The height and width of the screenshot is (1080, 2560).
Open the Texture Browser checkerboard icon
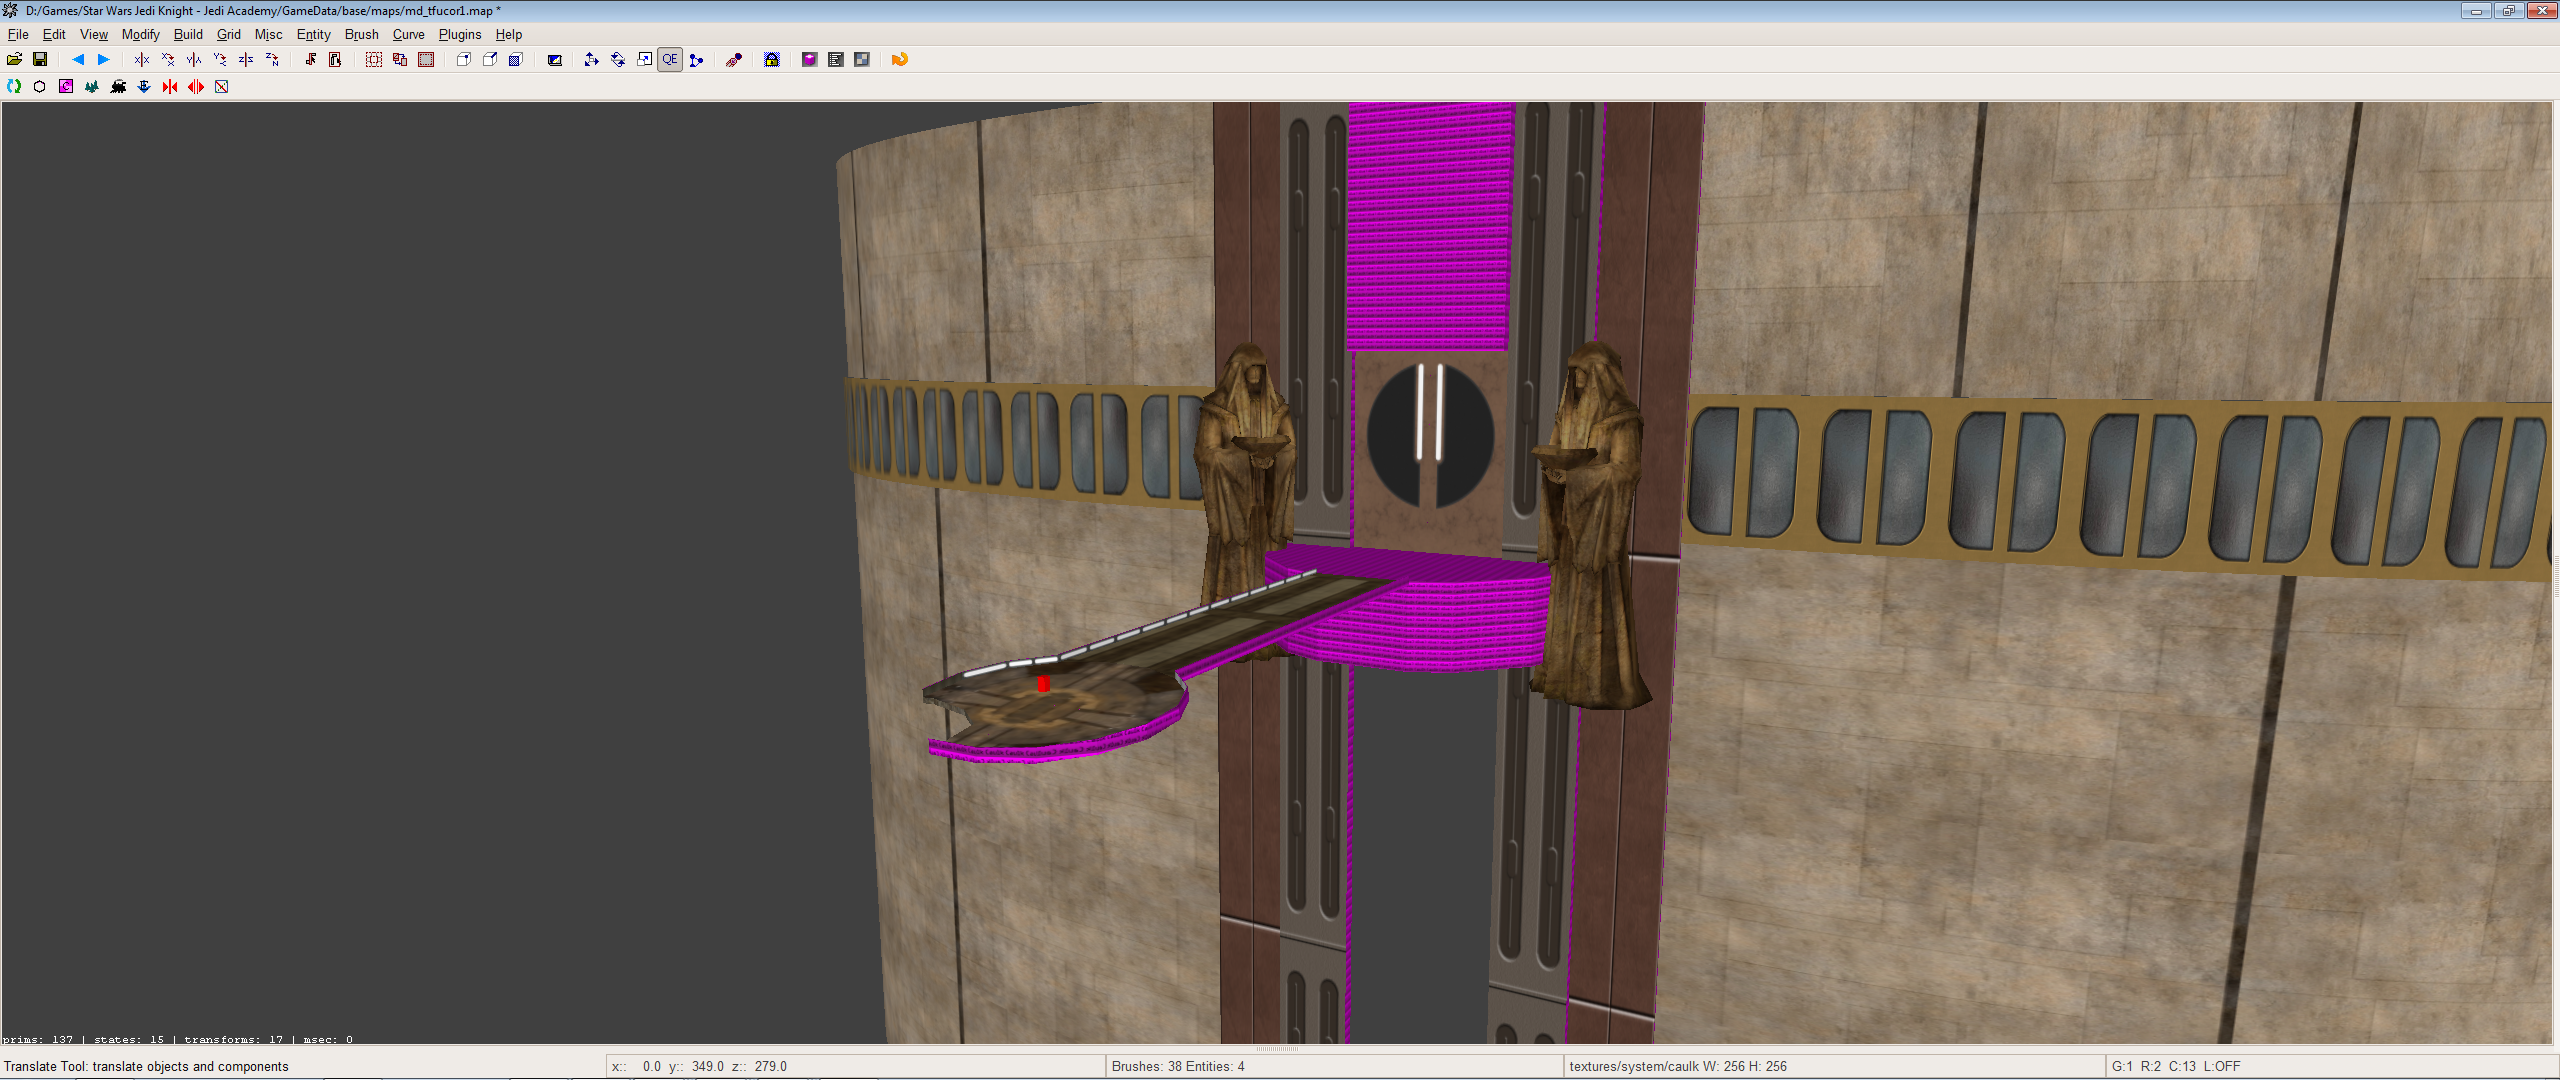click(862, 60)
